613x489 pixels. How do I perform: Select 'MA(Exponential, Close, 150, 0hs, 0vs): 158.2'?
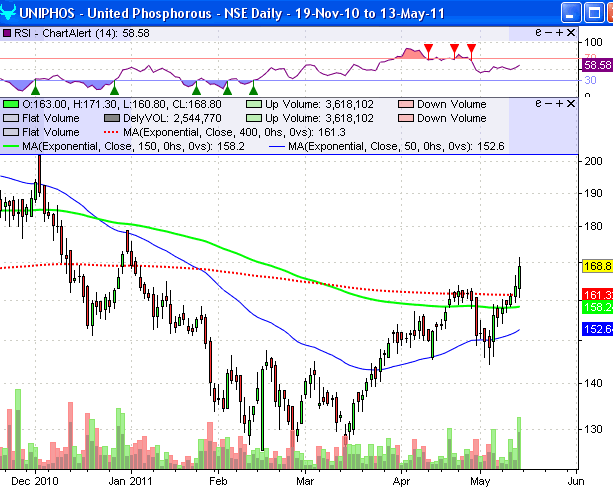[x=133, y=146]
